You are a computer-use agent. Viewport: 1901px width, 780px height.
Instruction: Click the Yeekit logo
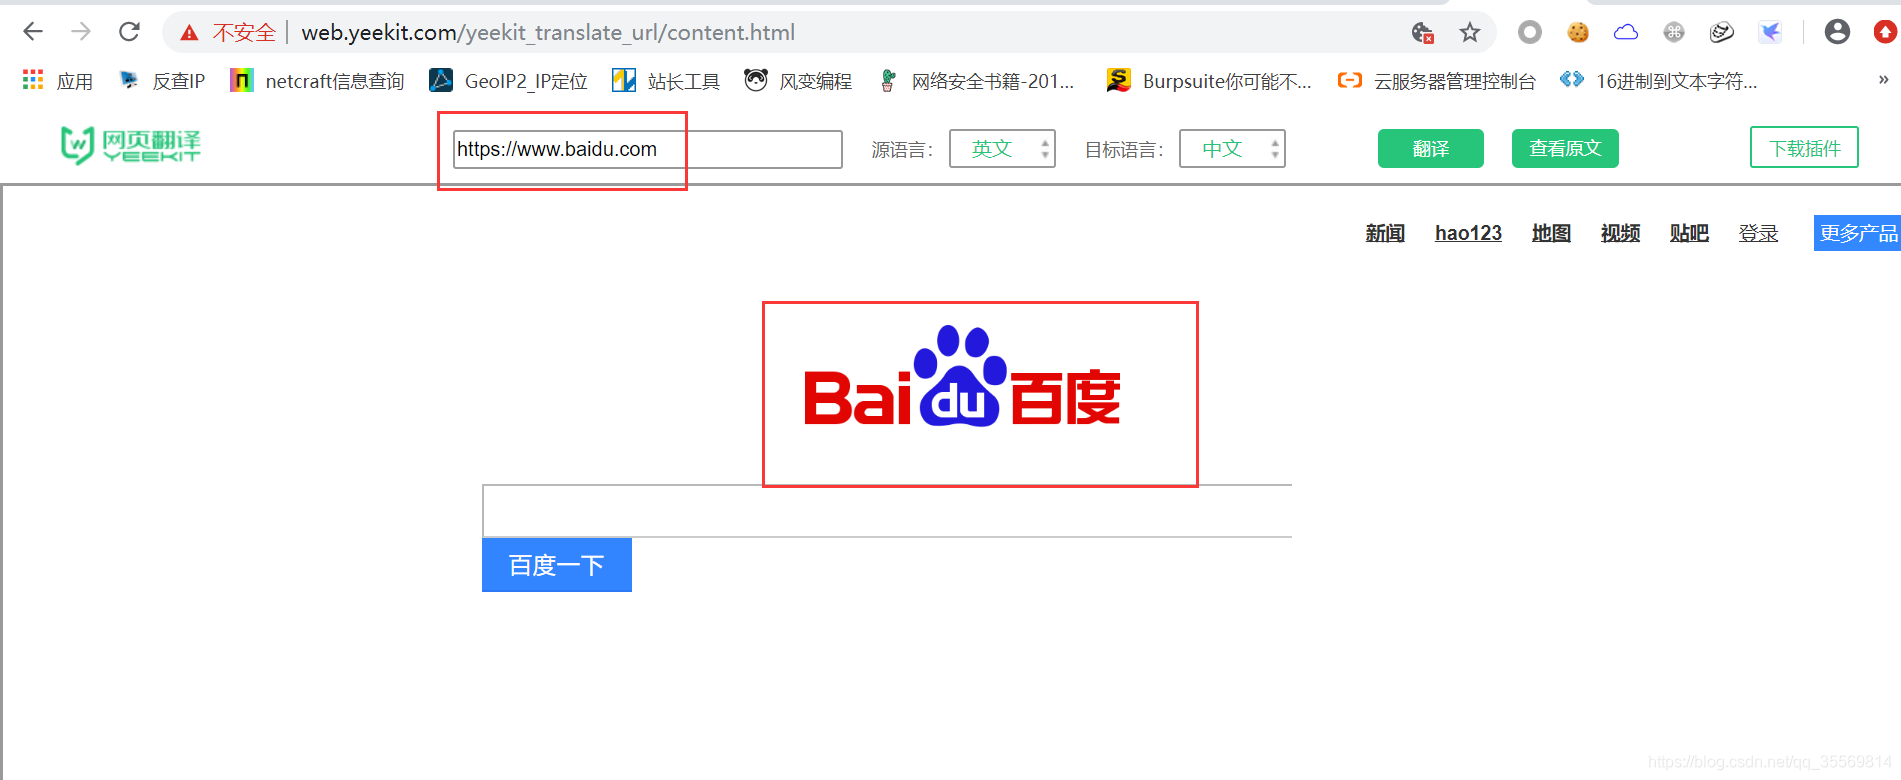[131, 146]
